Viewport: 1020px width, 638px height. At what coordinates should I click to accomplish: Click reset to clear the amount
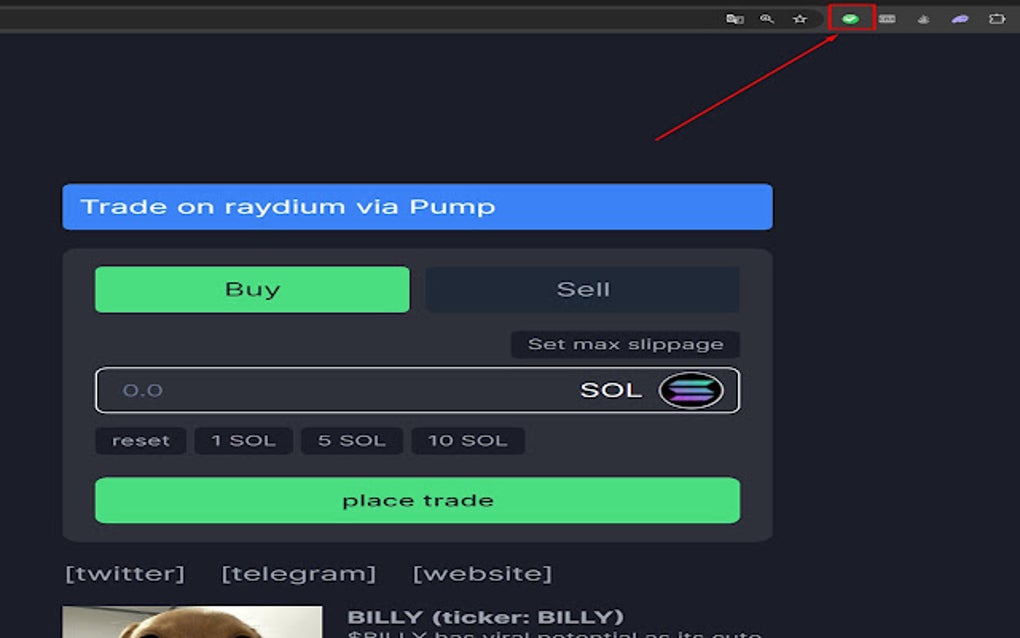140,440
